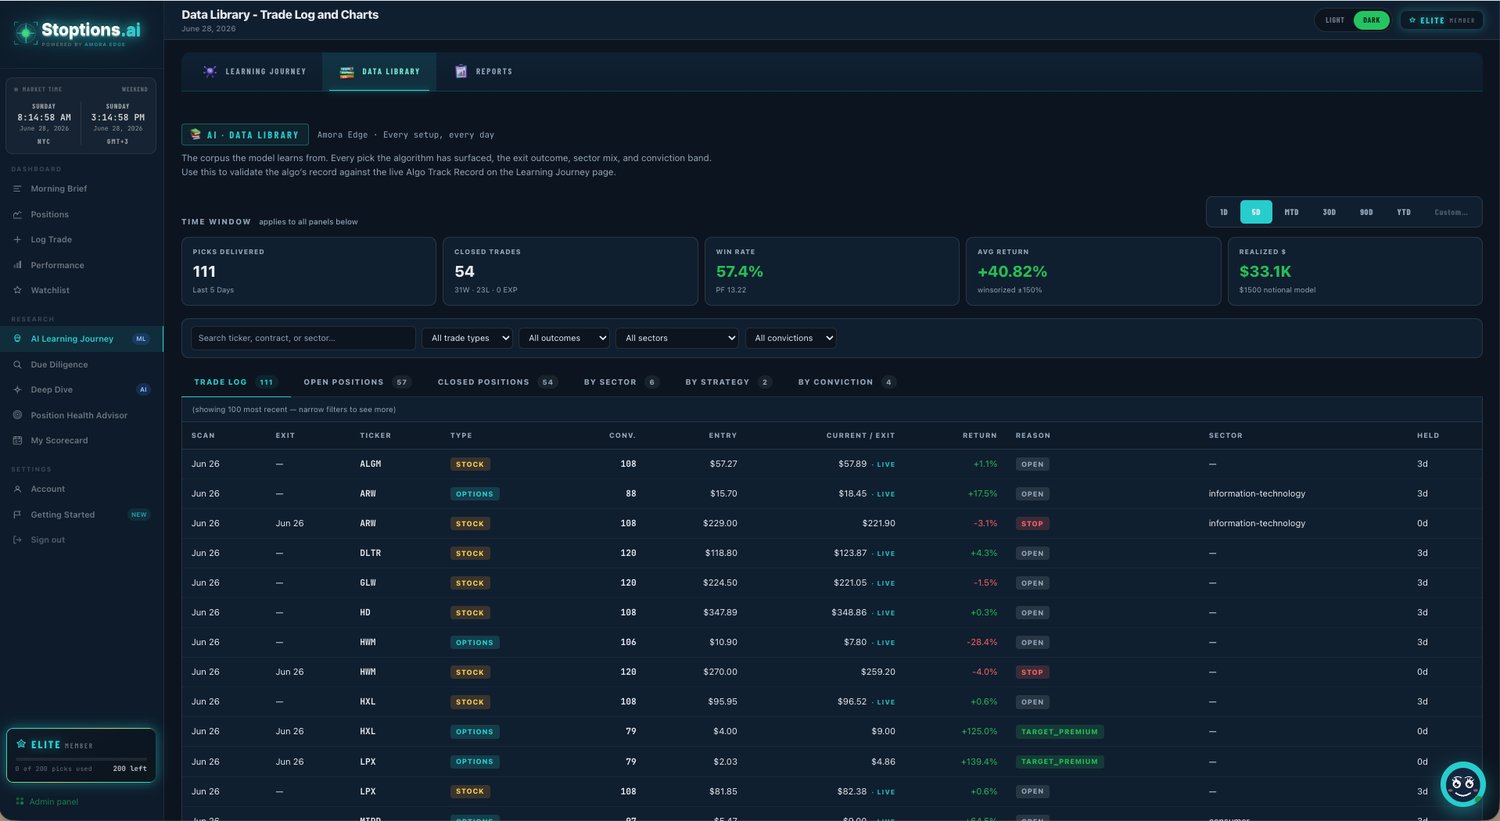Viewport: 1500px width, 821px height.
Task: Open the All sectors dropdown
Action: [x=677, y=338]
